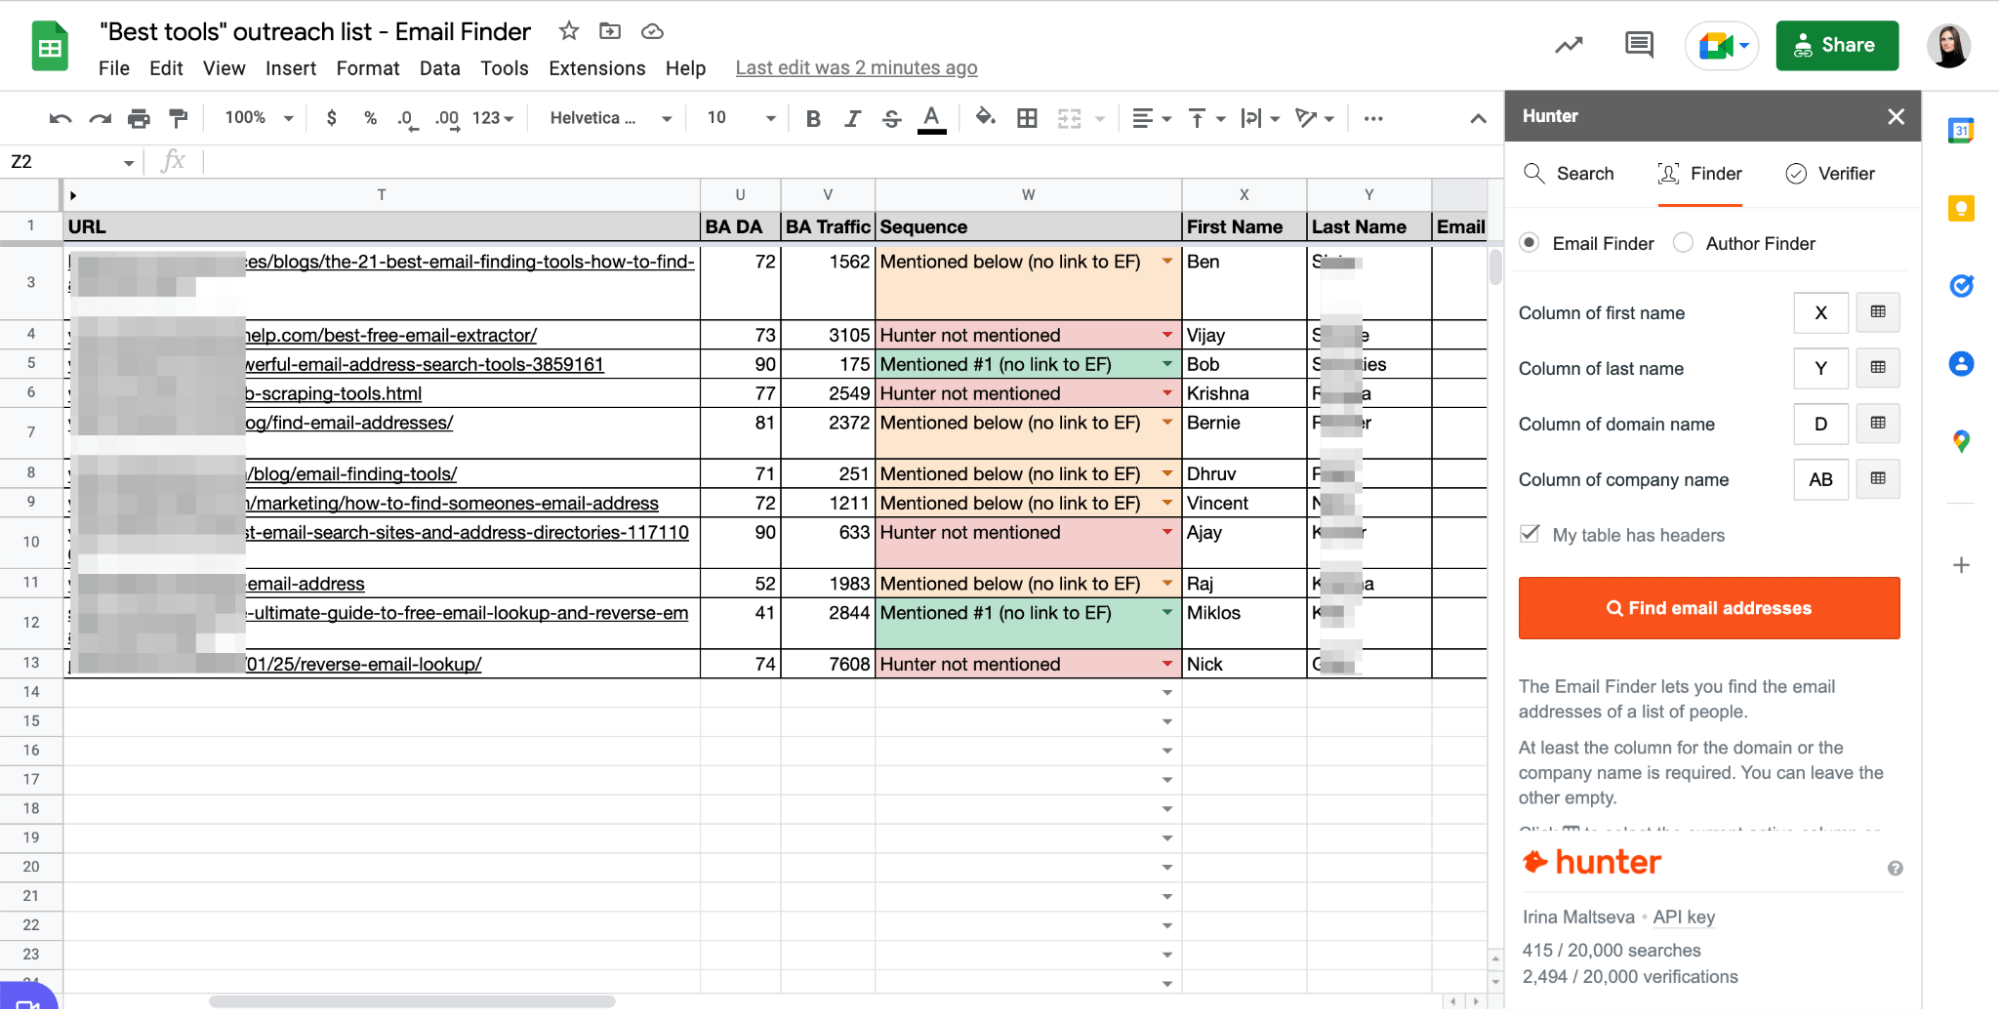Image resolution: width=1999 pixels, height=1010 pixels.
Task: Open the text color picker
Action: point(930,117)
